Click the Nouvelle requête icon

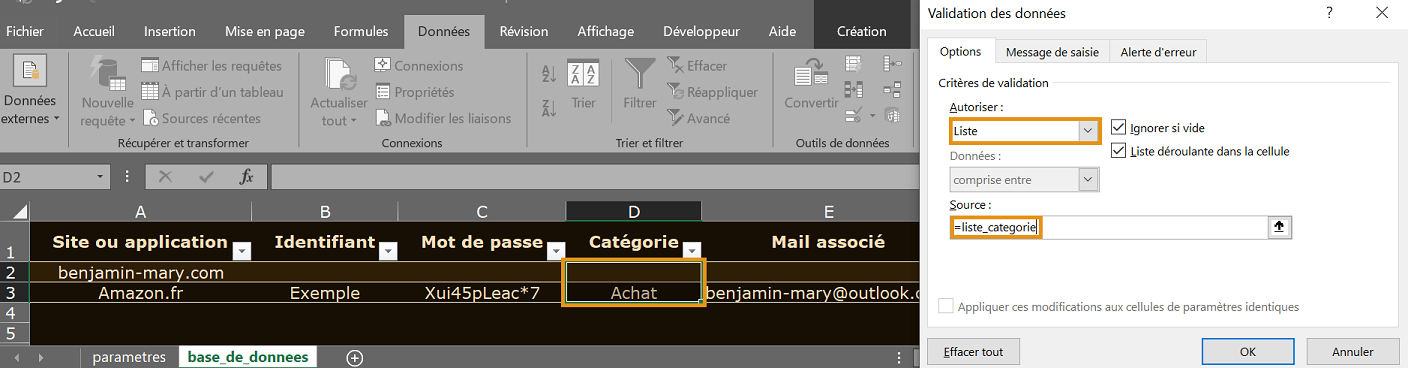tap(107, 73)
